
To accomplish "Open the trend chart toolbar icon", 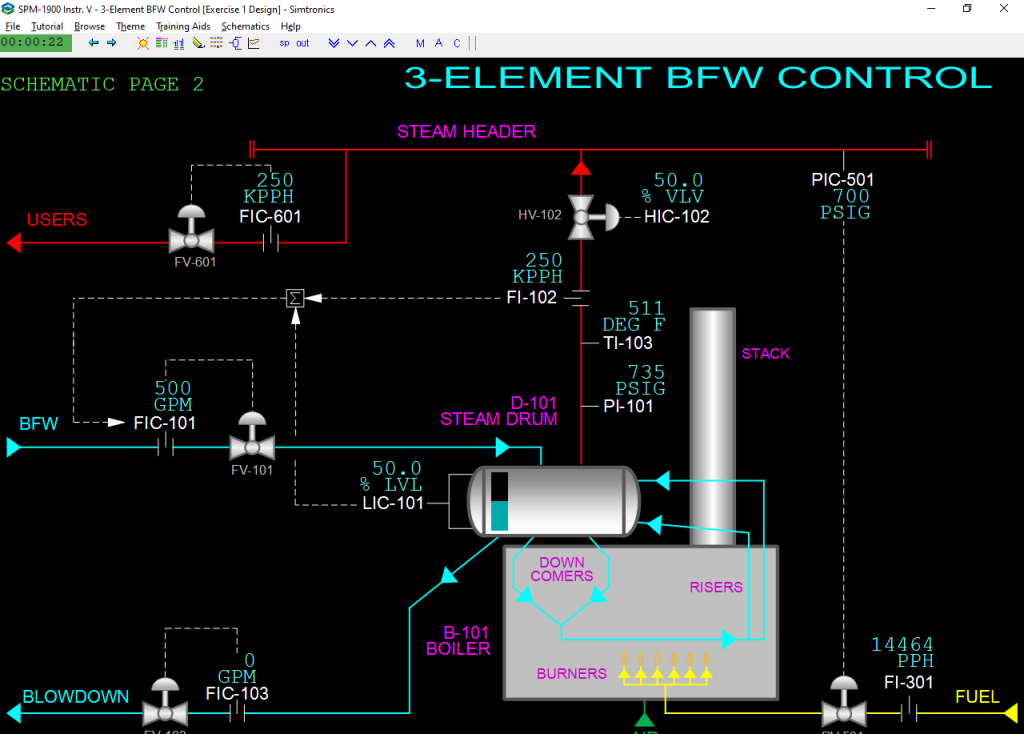I will [254, 44].
